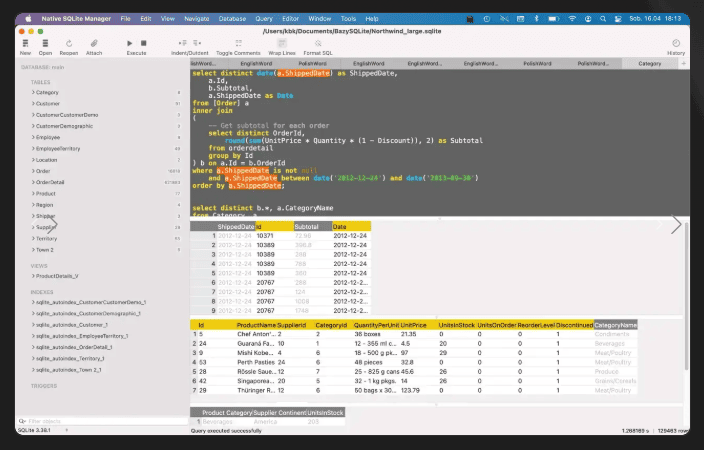This screenshot has width=704, height=450.
Task: Expand the Product table node
Action: point(33,193)
